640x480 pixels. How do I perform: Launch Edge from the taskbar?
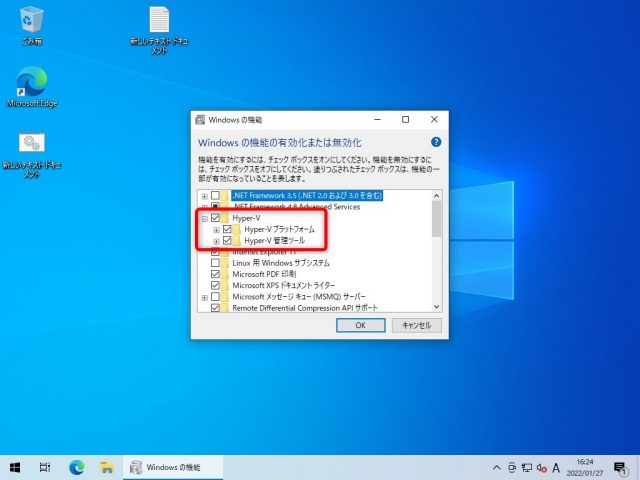pos(77,467)
